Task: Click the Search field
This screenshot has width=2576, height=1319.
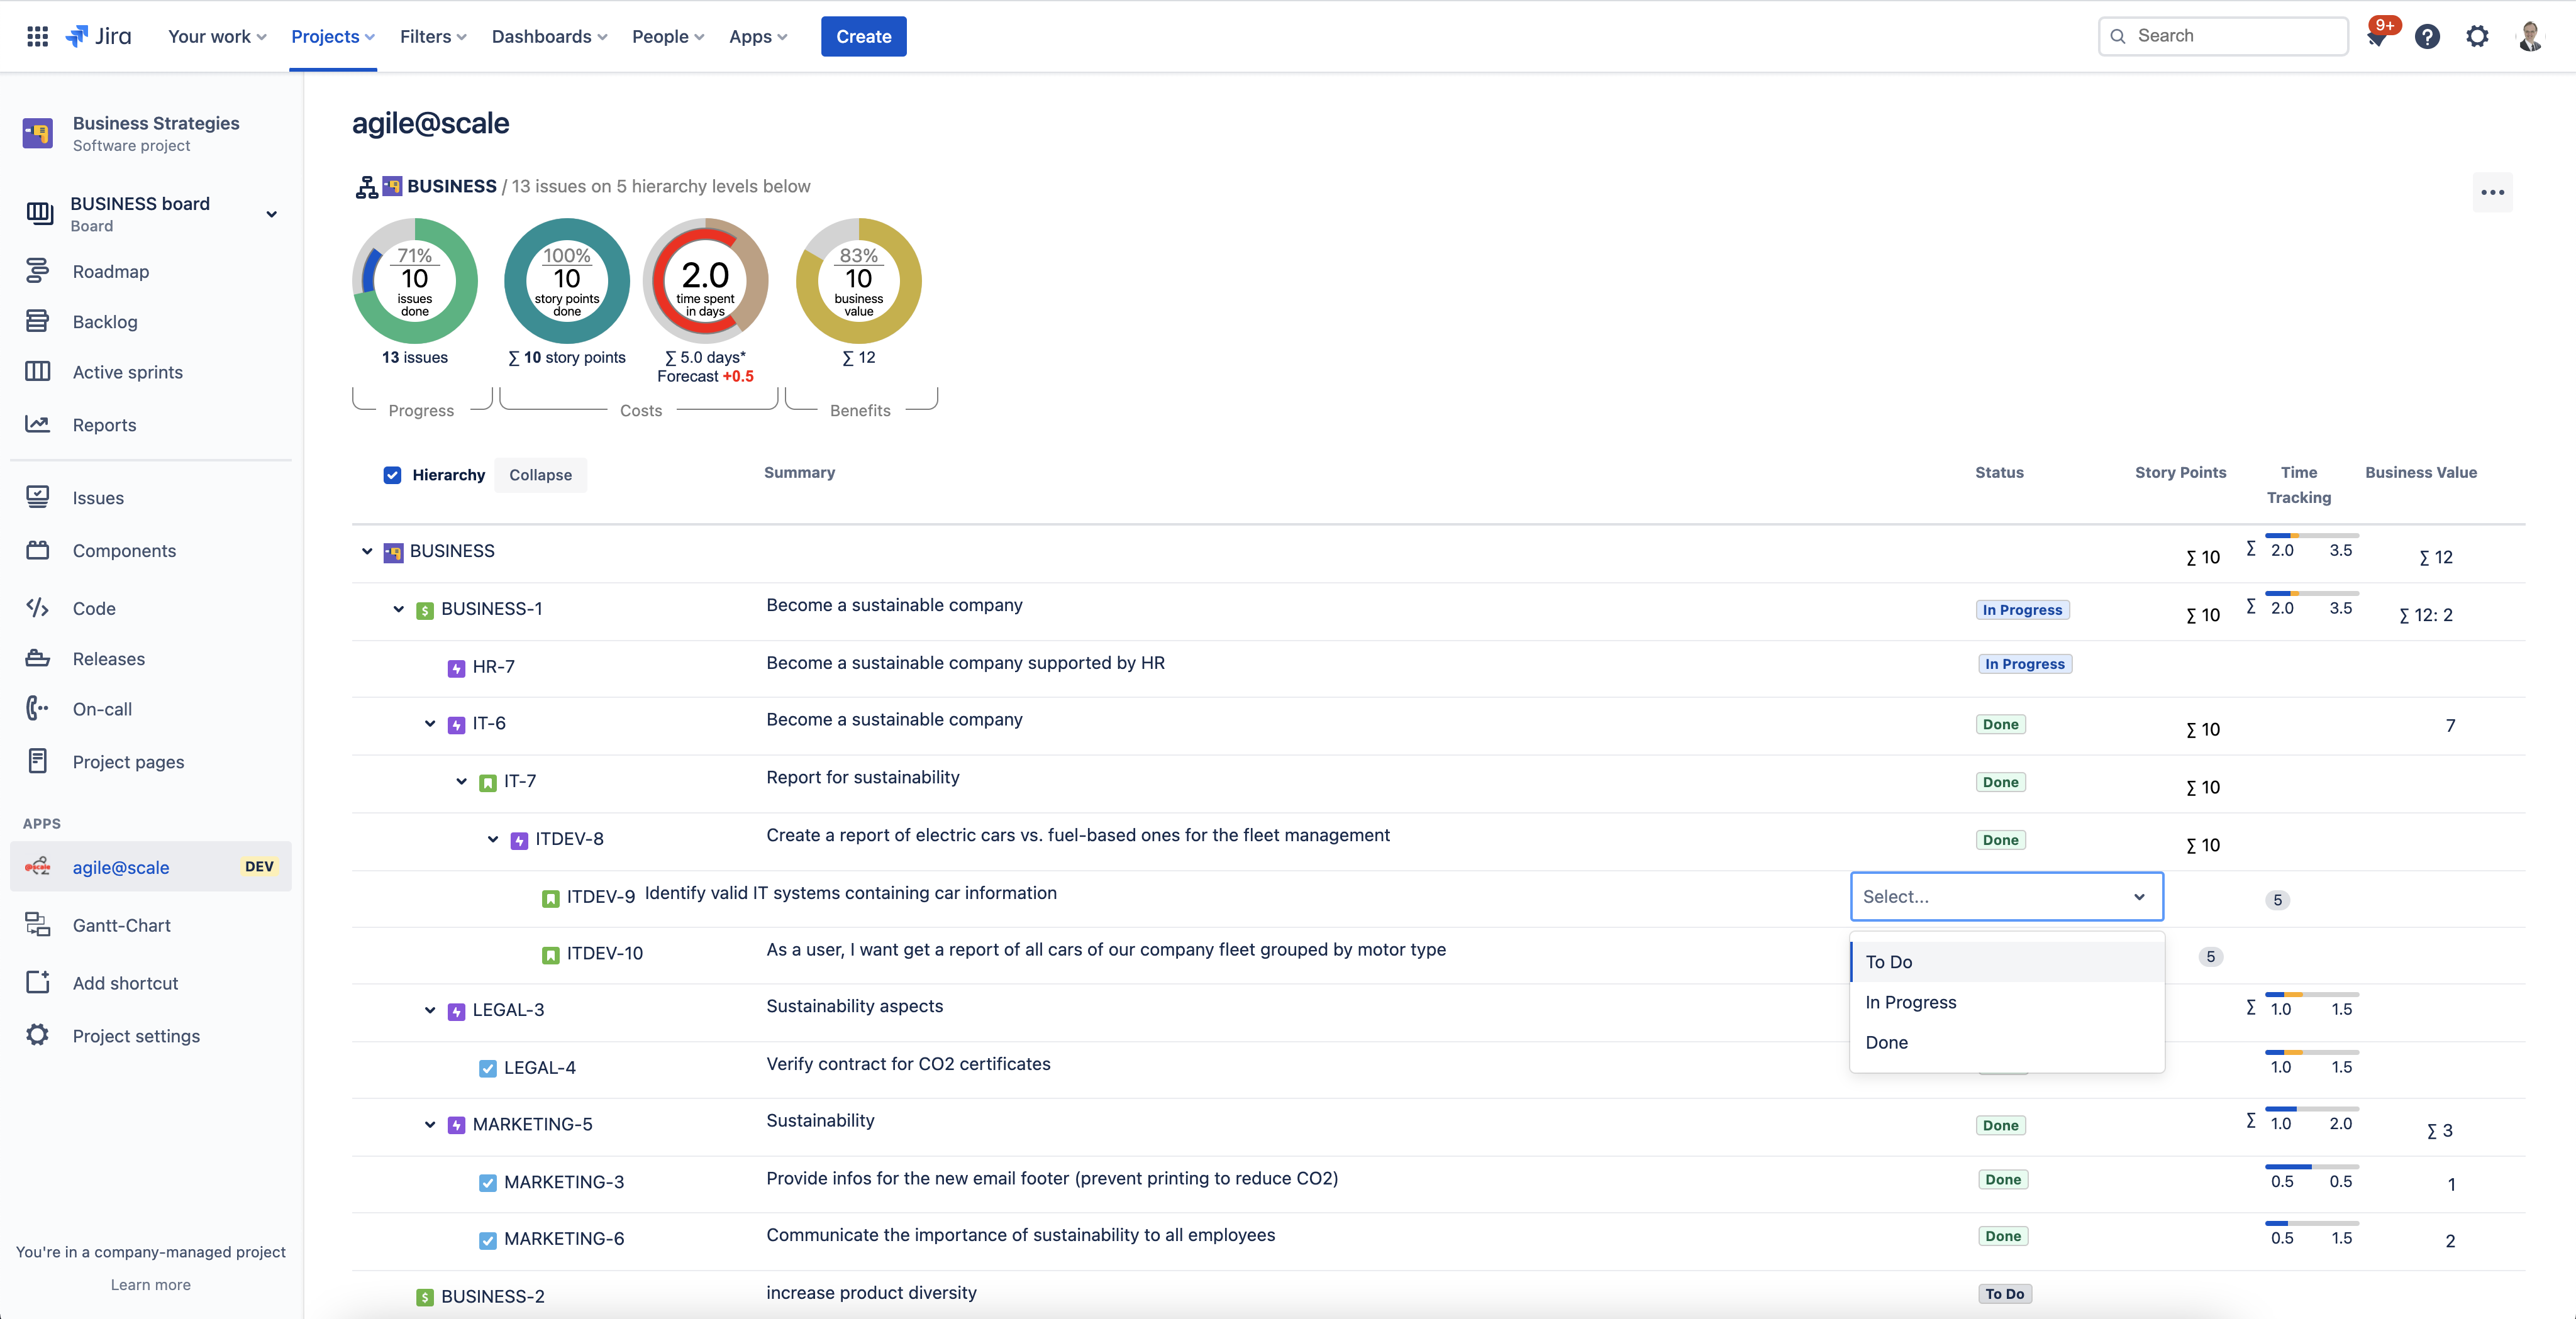Action: pyautogui.click(x=2222, y=35)
